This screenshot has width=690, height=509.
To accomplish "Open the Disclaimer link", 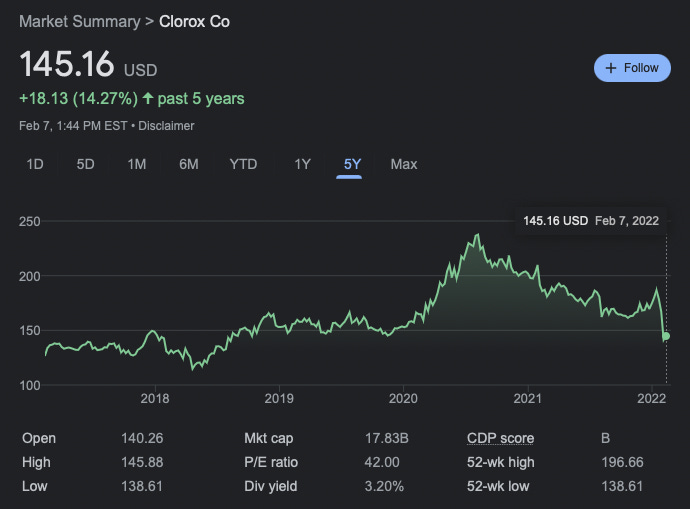I will (x=166, y=126).
